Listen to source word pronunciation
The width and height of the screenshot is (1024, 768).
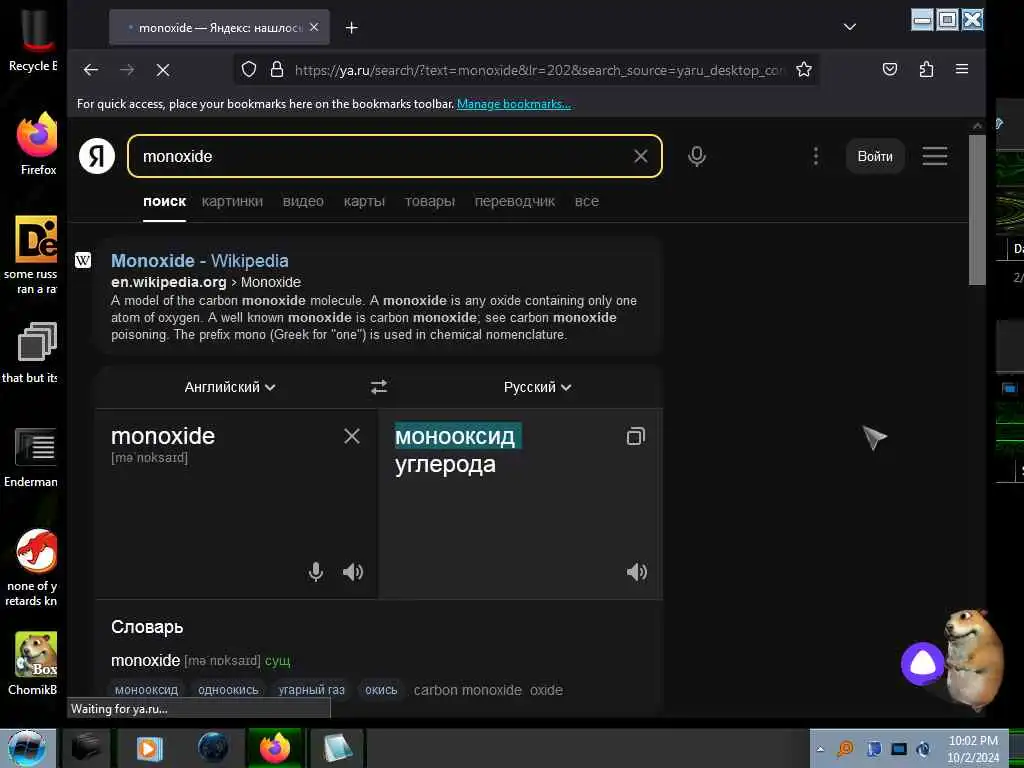click(x=353, y=572)
